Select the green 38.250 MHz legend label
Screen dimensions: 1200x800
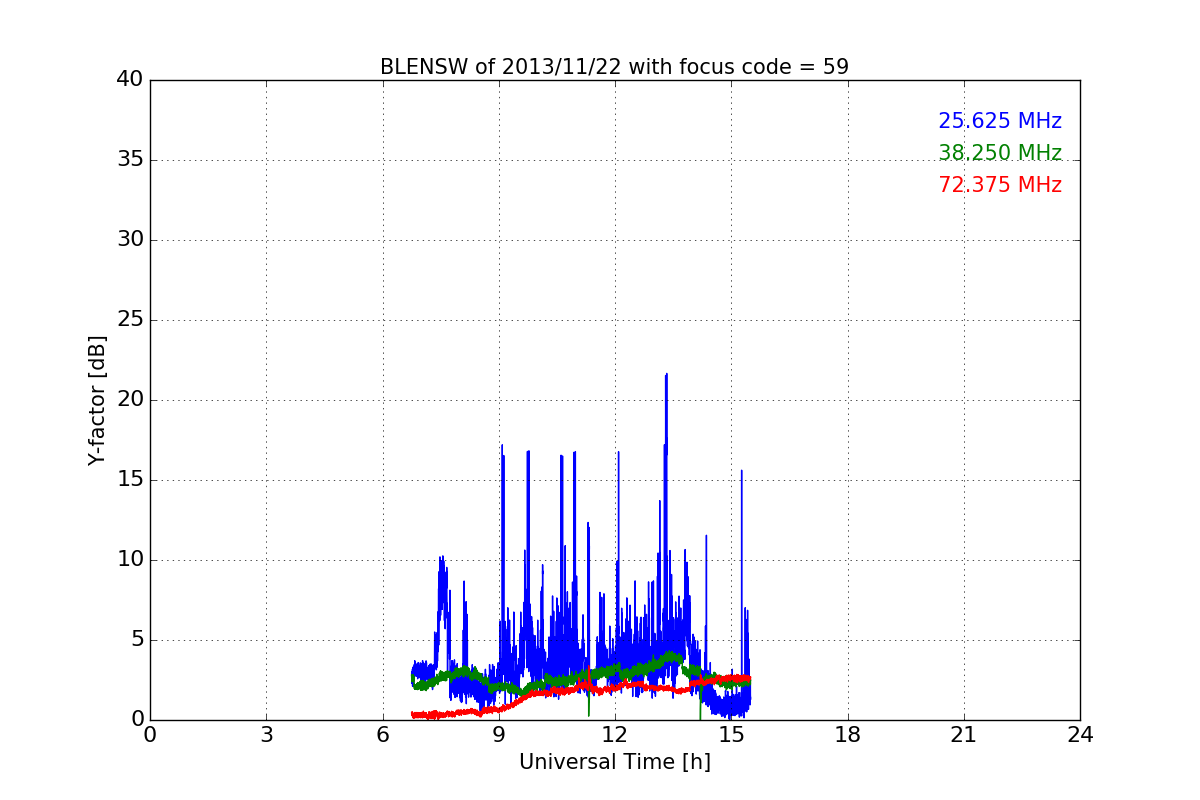(1000, 153)
